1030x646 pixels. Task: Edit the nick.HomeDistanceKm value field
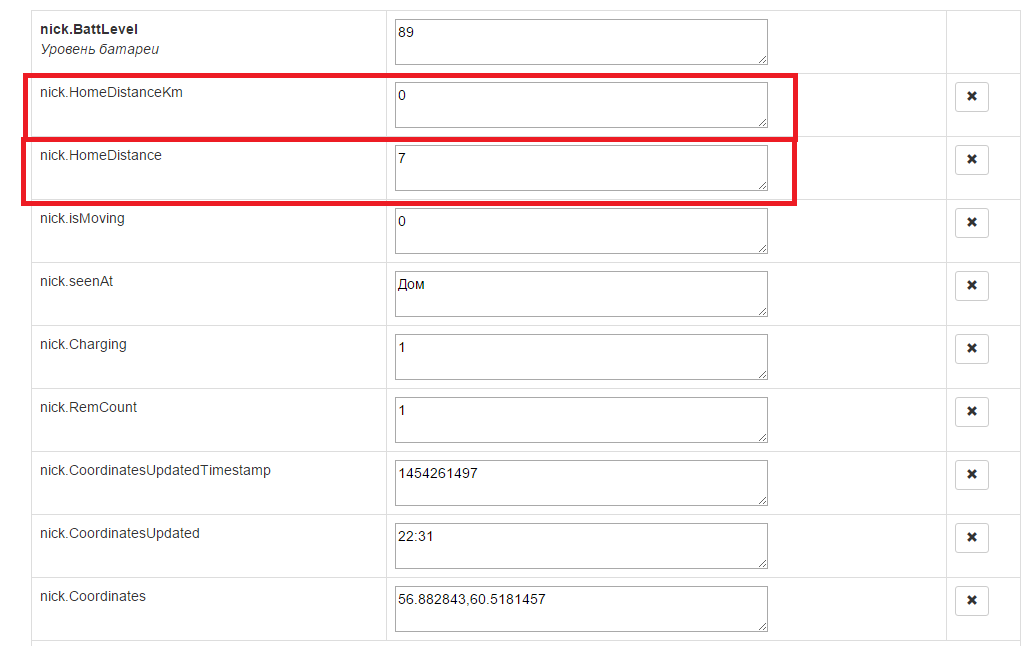tap(581, 105)
